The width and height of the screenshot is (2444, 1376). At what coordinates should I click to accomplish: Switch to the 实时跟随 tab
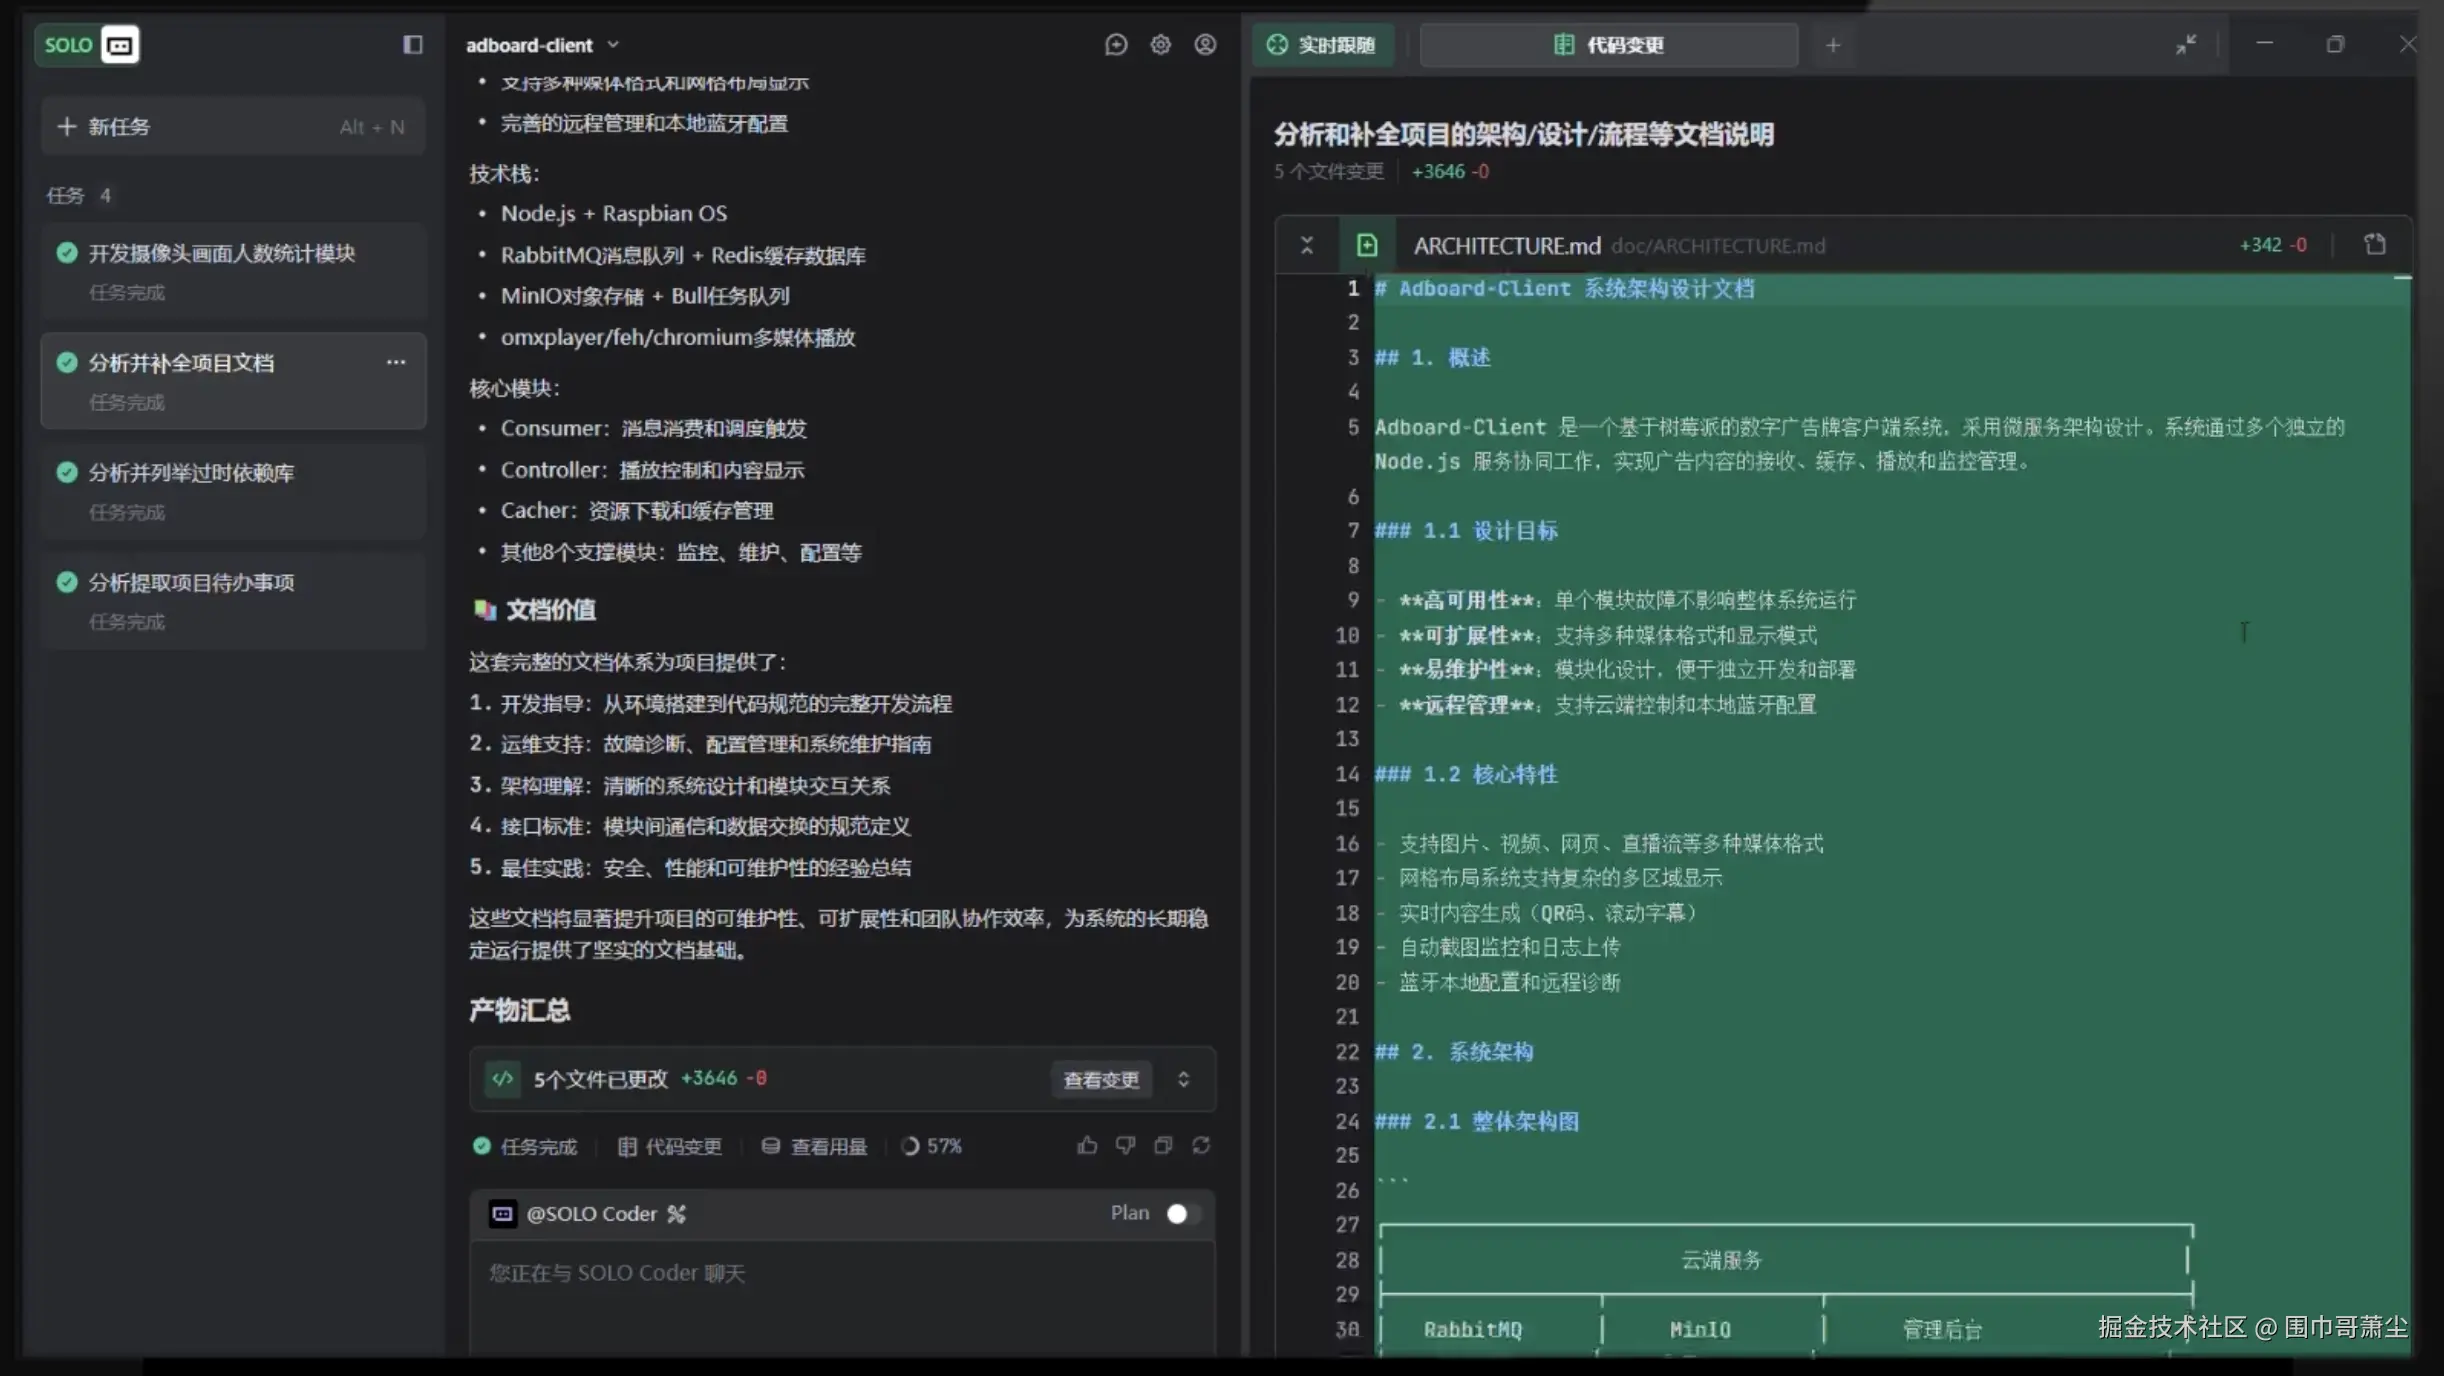click(x=1322, y=45)
